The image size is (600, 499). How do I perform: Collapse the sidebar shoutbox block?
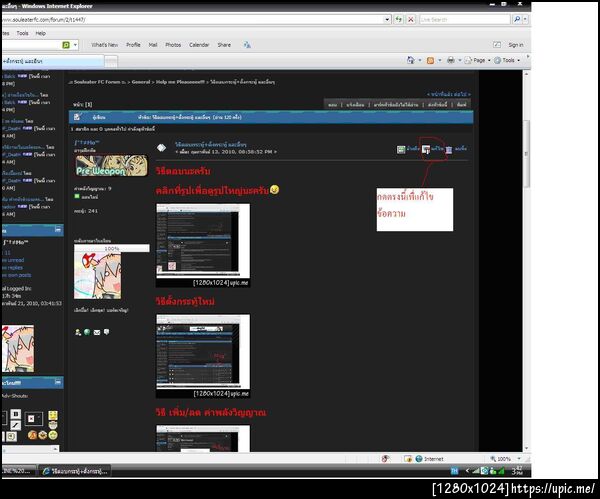[58, 382]
